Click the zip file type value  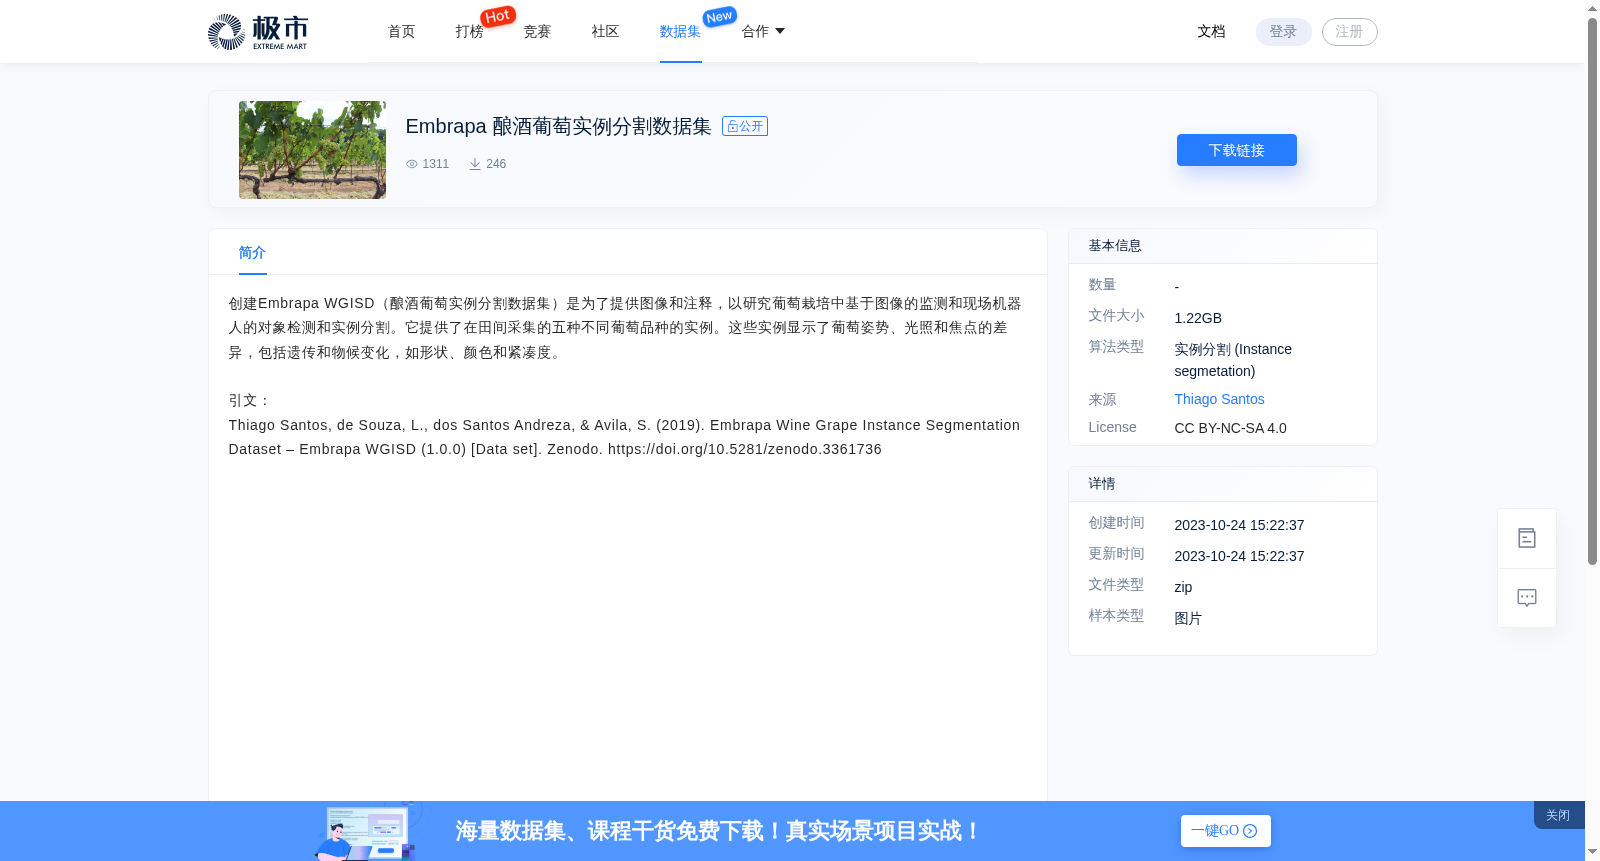1183,587
